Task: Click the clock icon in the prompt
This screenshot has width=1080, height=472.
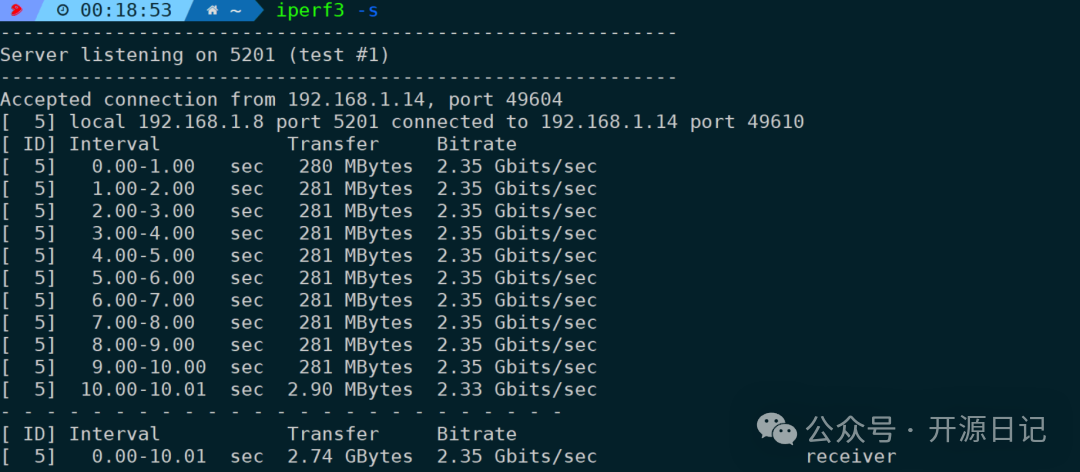Action: [x=63, y=11]
